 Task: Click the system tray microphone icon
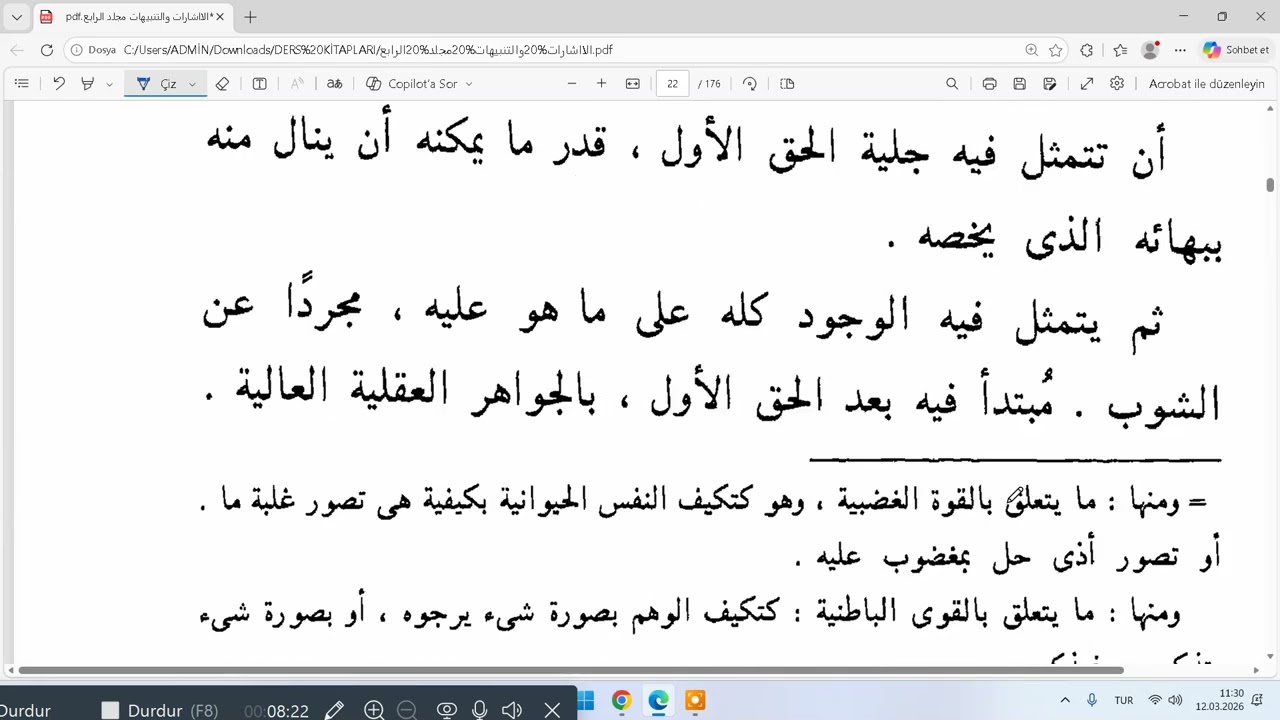(1092, 701)
